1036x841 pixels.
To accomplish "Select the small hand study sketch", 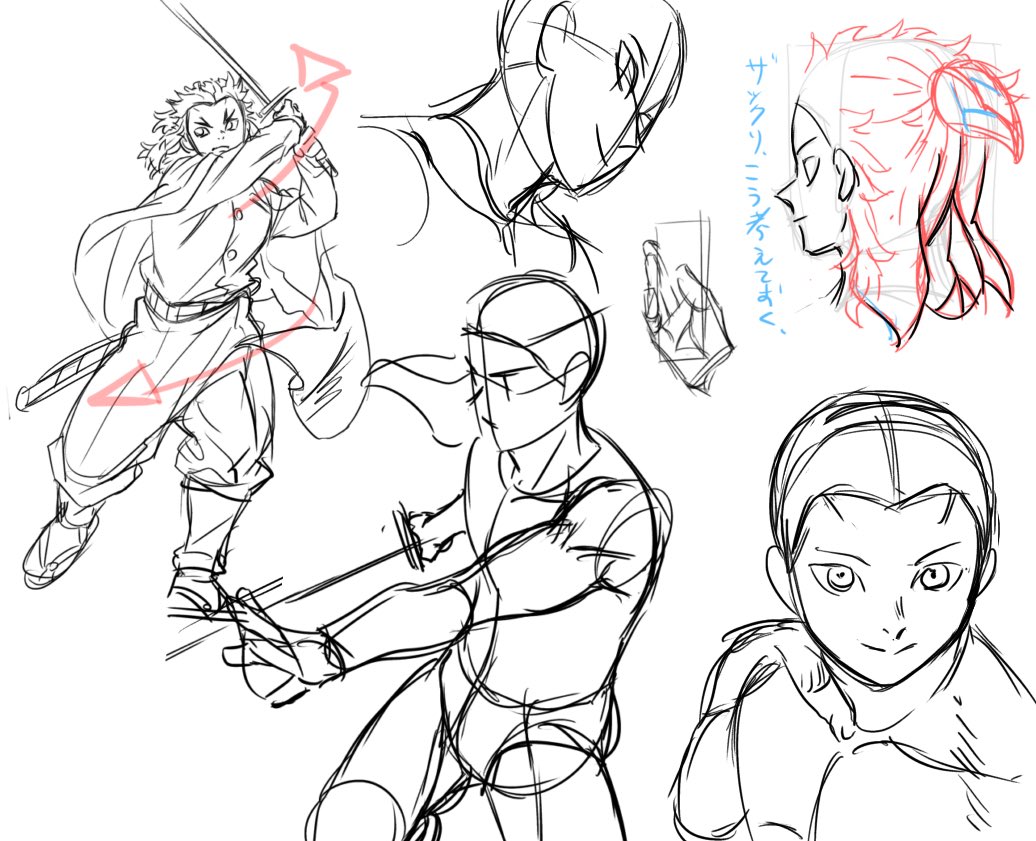I will pos(687,305).
